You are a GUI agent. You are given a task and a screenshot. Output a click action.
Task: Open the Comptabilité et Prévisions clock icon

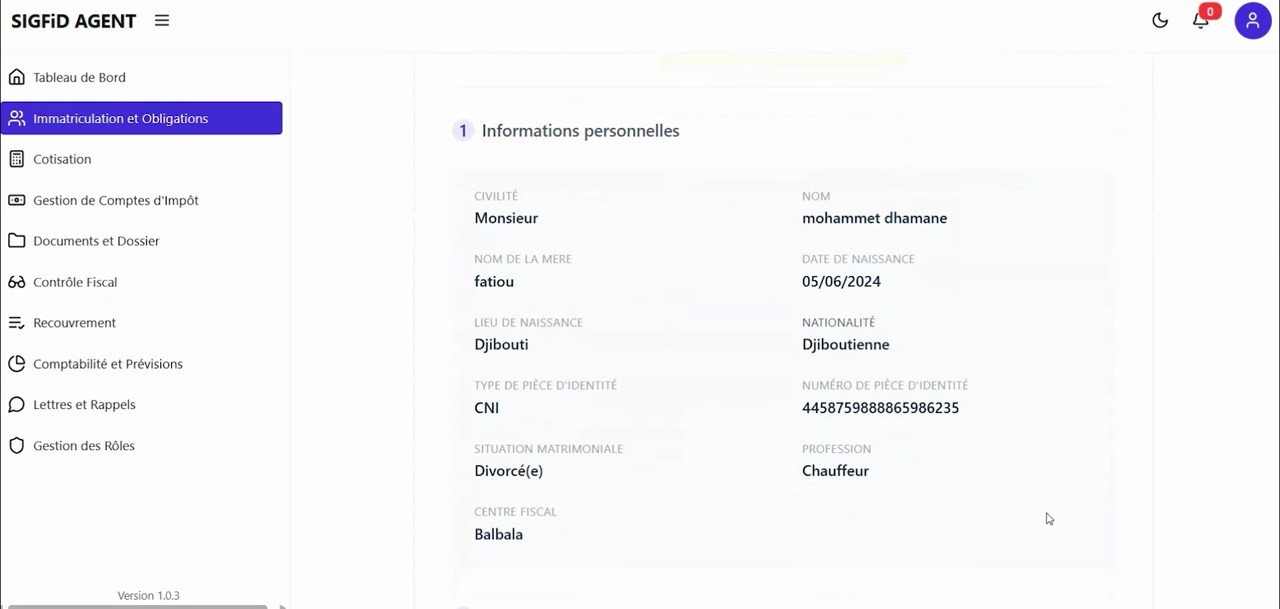tap(17, 363)
